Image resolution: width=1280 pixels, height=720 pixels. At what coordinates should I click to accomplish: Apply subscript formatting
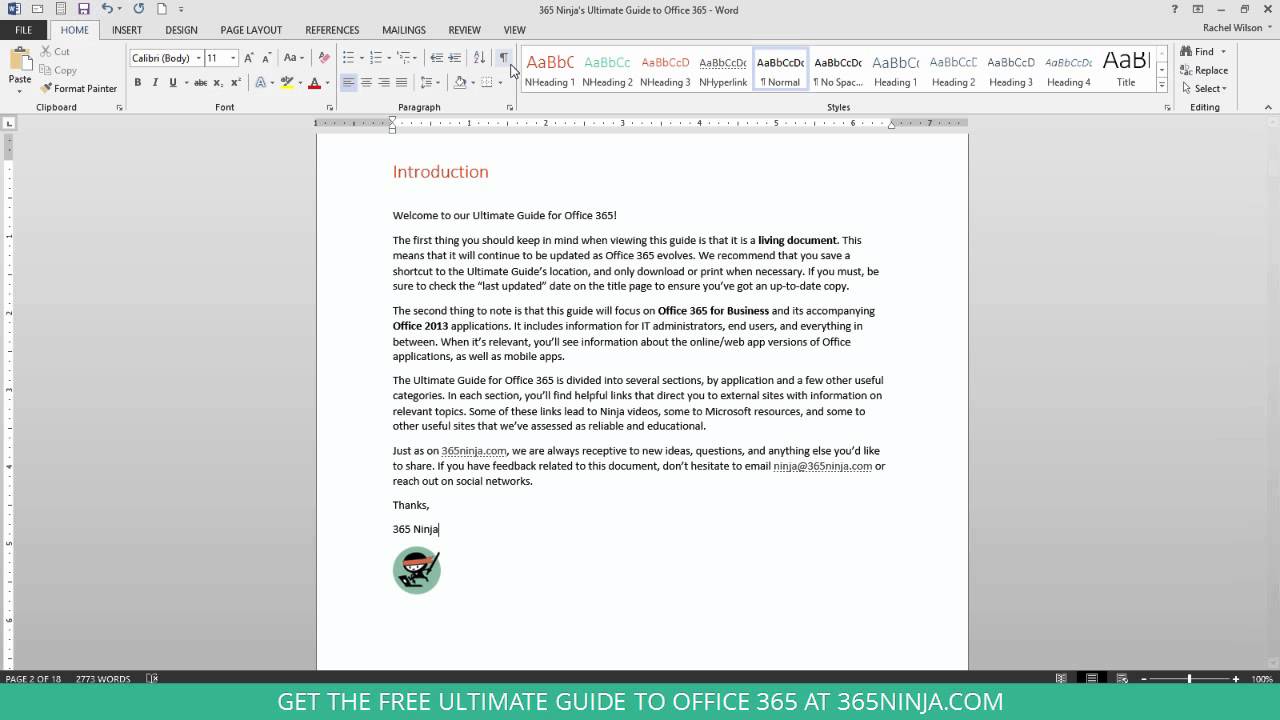pos(219,83)
